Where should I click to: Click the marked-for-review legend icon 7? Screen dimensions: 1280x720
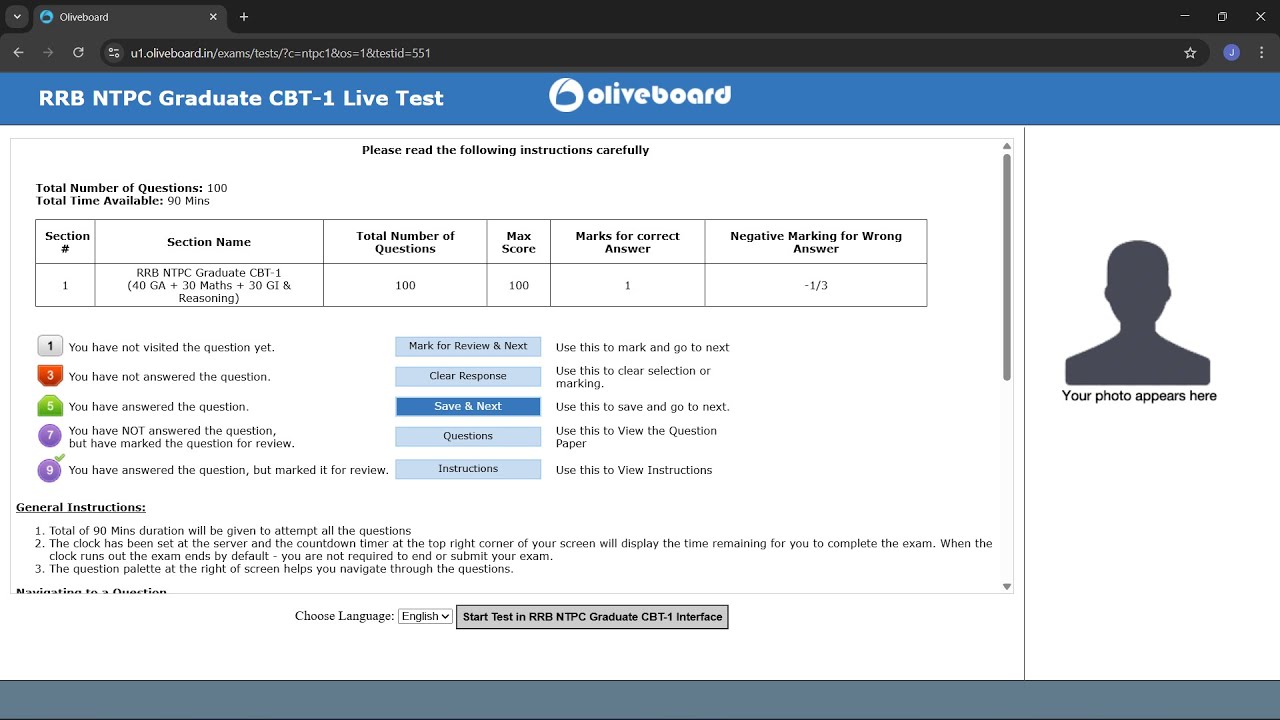click(x=50, y=436)
